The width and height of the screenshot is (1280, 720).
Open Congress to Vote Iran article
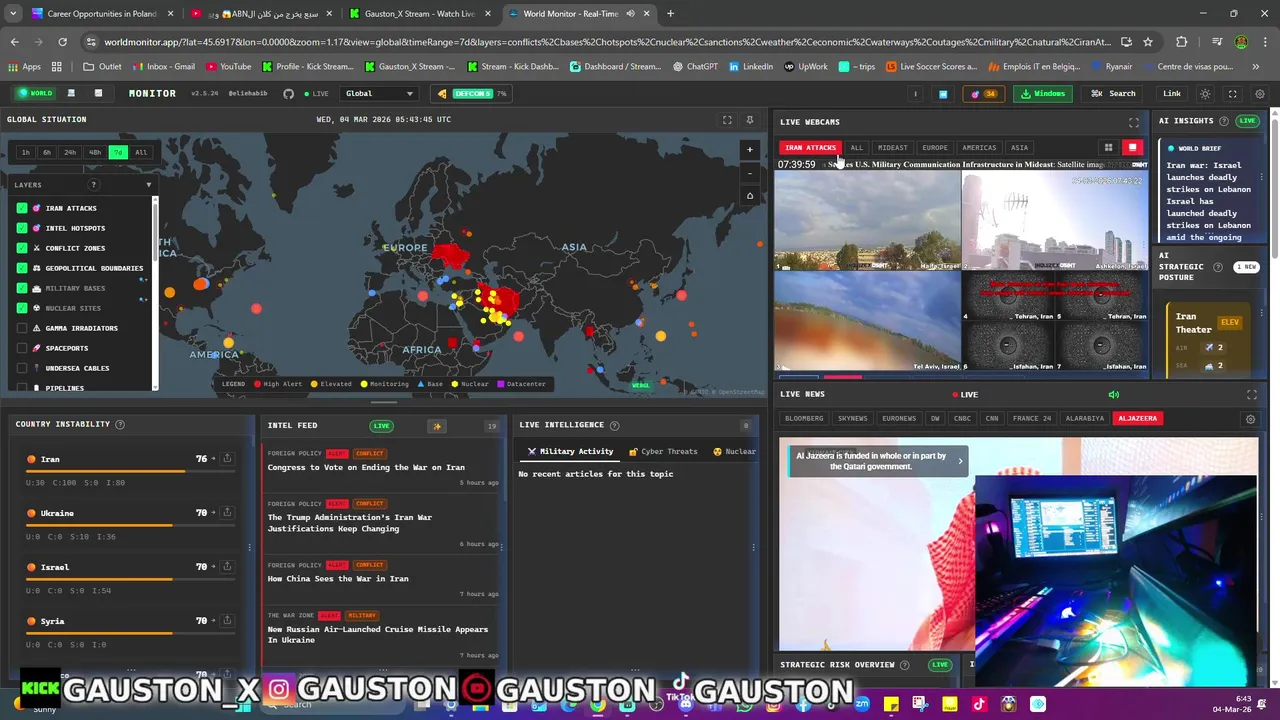366,468
